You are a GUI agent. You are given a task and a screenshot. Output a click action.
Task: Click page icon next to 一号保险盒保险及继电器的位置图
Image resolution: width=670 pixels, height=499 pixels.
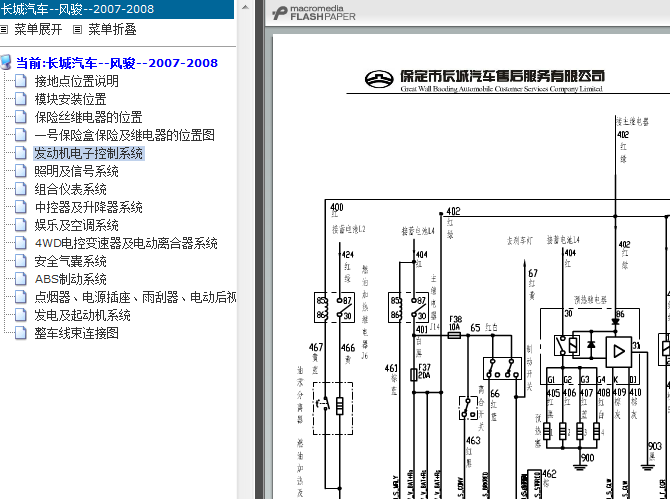click(x=21, y=135)
